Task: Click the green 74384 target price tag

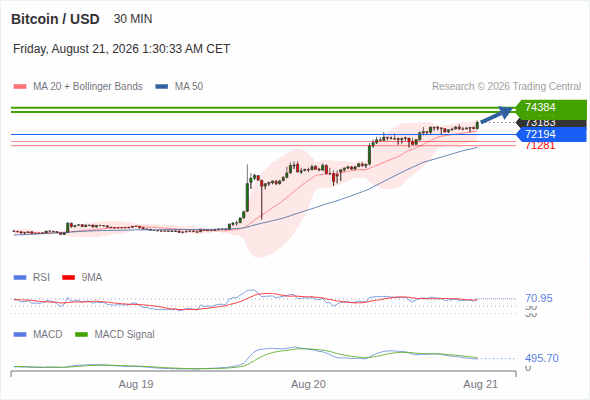Action: pyautogui.click(x=551, y=108)
